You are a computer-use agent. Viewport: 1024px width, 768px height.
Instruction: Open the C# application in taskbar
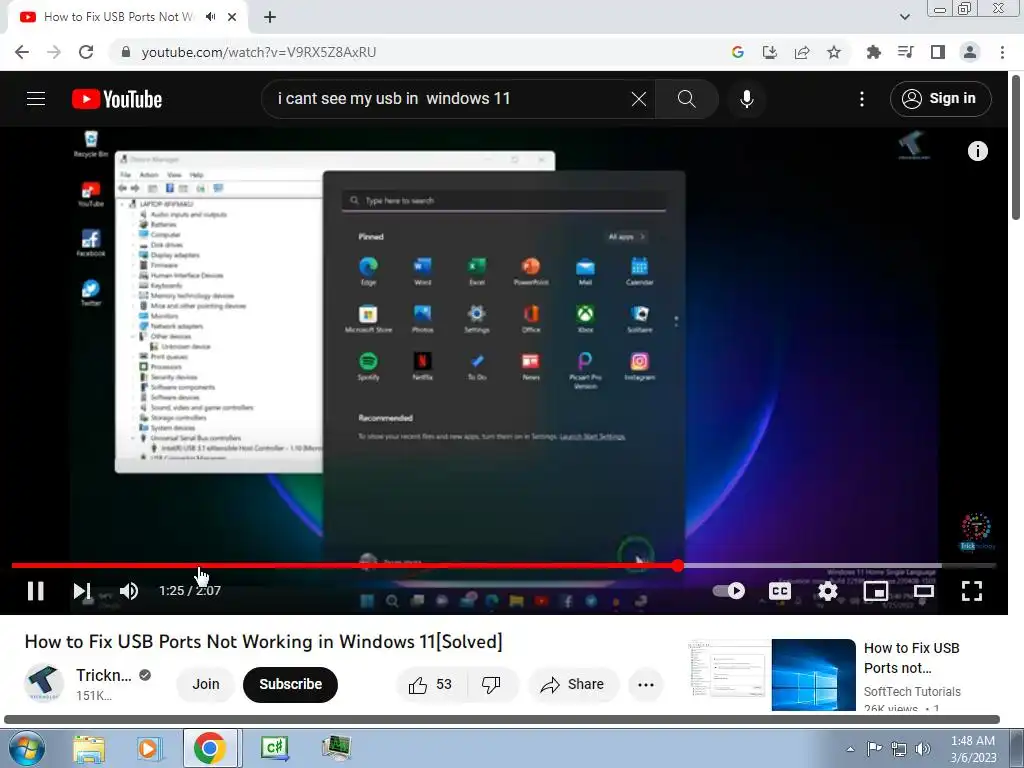(x=275, y=748)
